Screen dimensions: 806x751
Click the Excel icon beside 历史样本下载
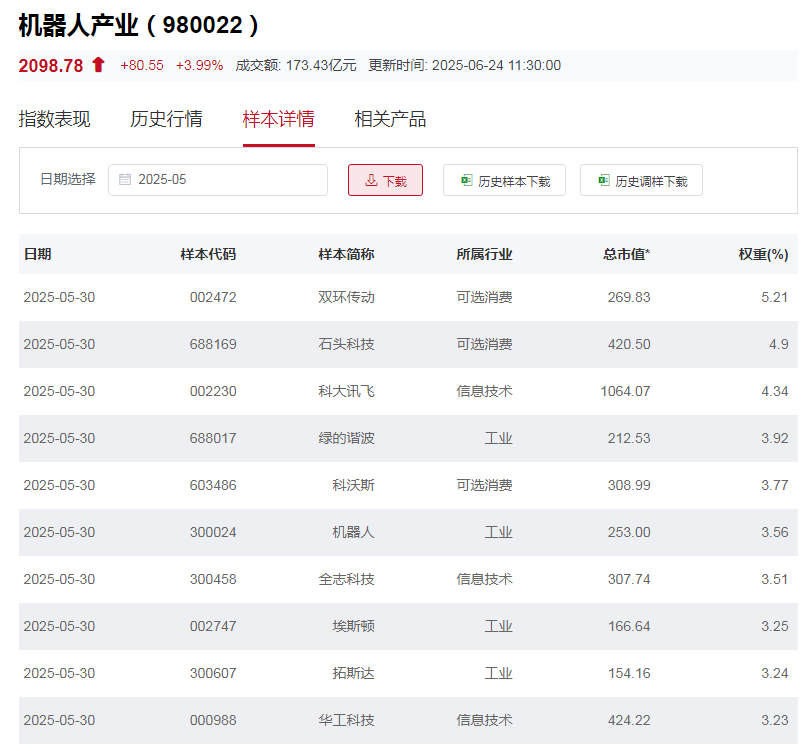point(466,180)
